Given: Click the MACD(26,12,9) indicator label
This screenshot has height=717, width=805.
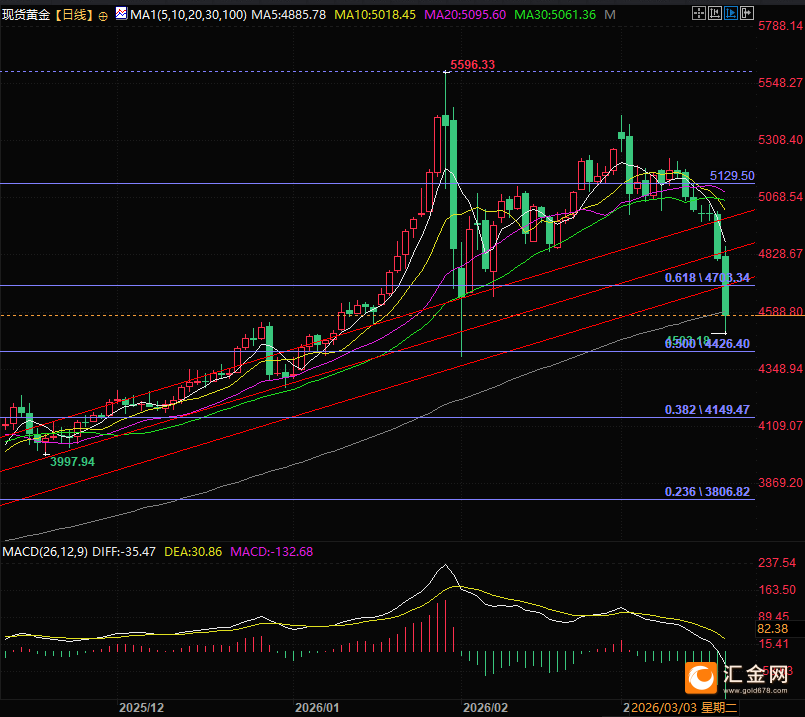Looking at the screenshot, I should click(x=46, y=551).
